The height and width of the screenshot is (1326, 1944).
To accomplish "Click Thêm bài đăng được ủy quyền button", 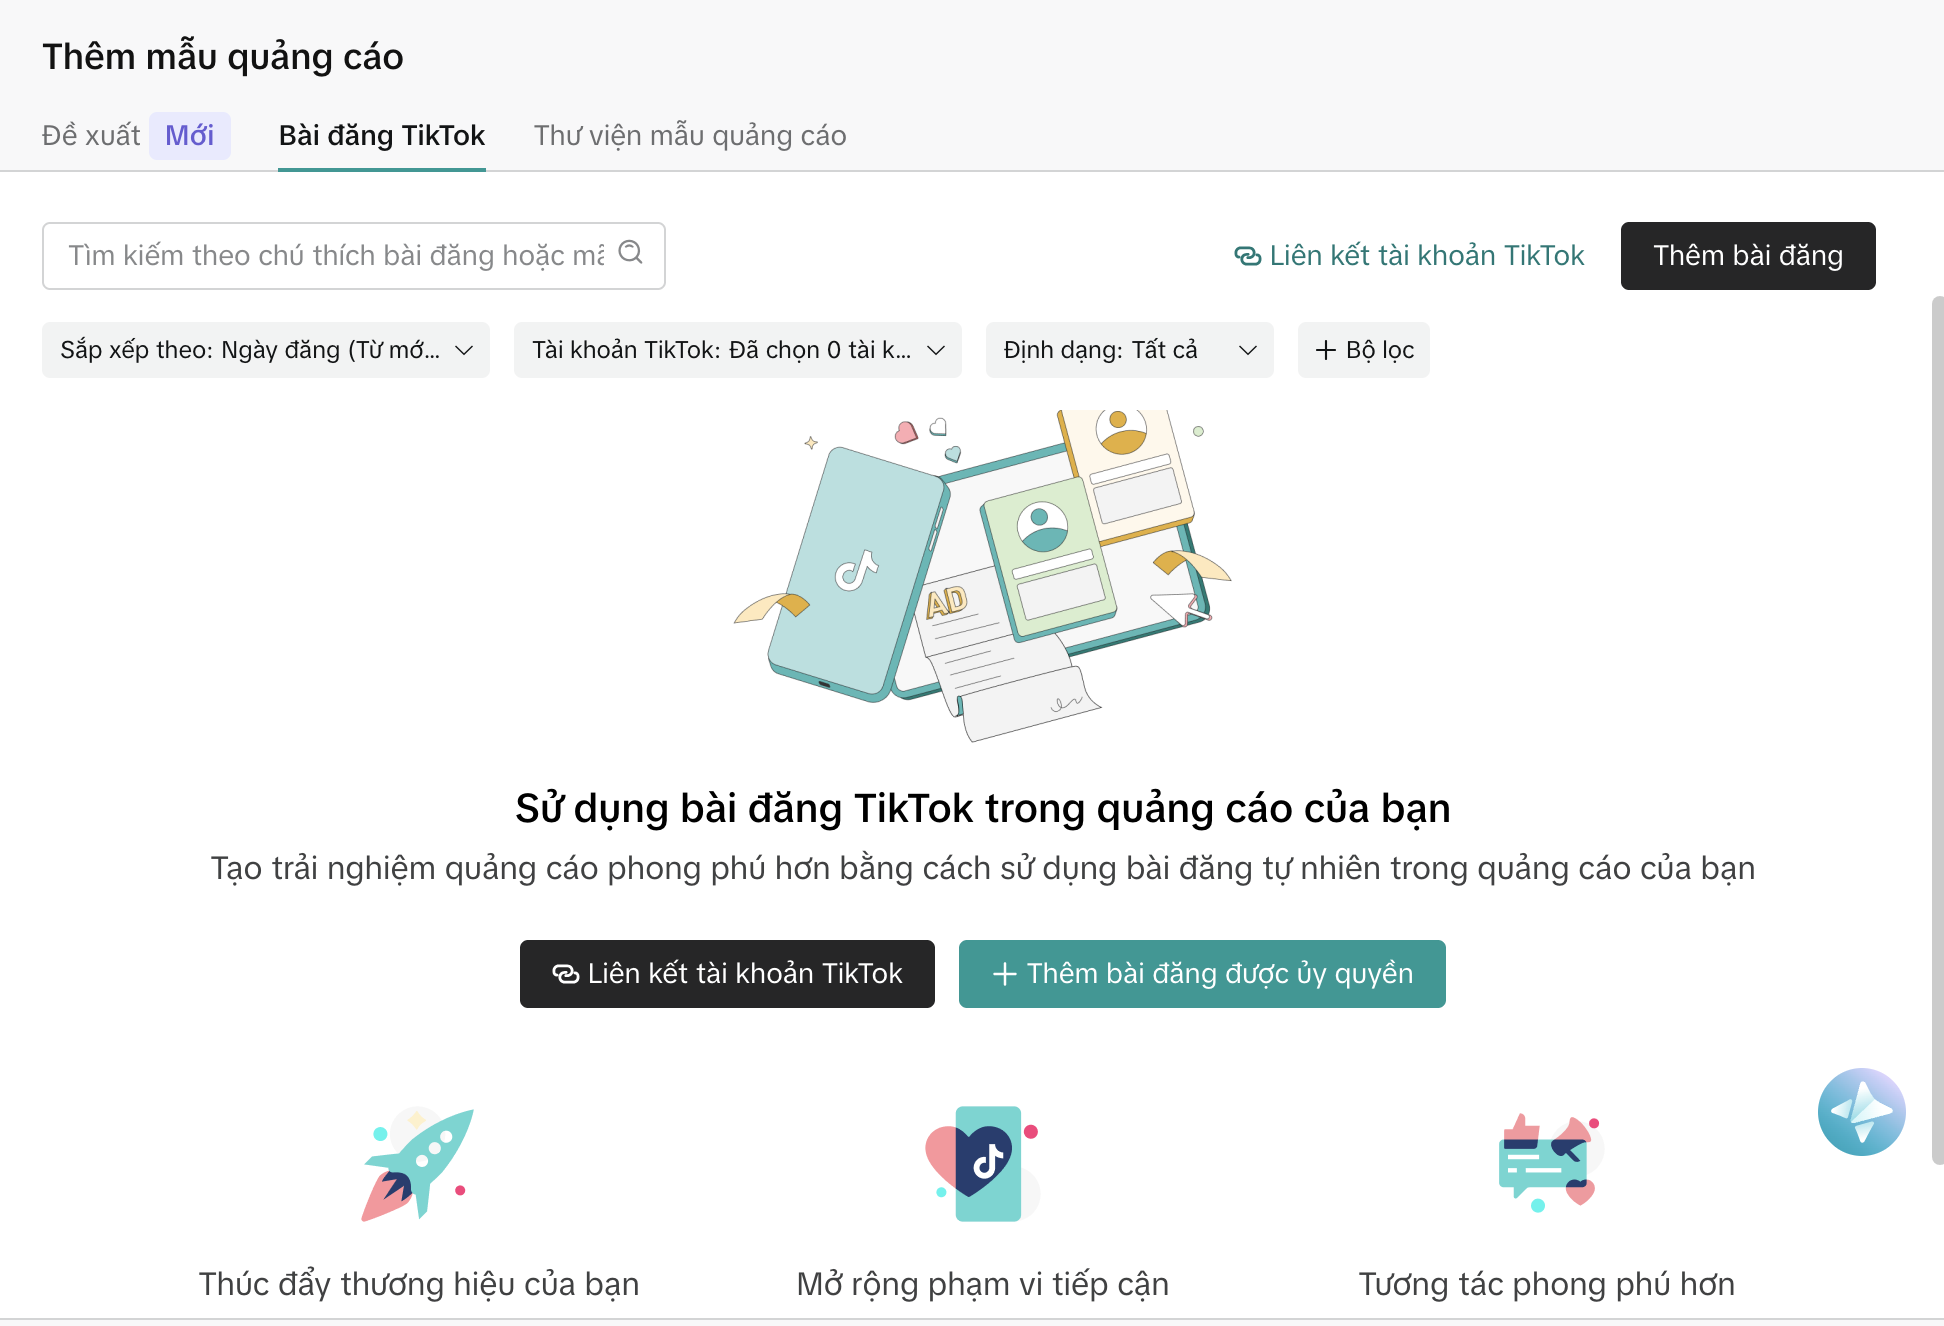I will click(1202, 974).
